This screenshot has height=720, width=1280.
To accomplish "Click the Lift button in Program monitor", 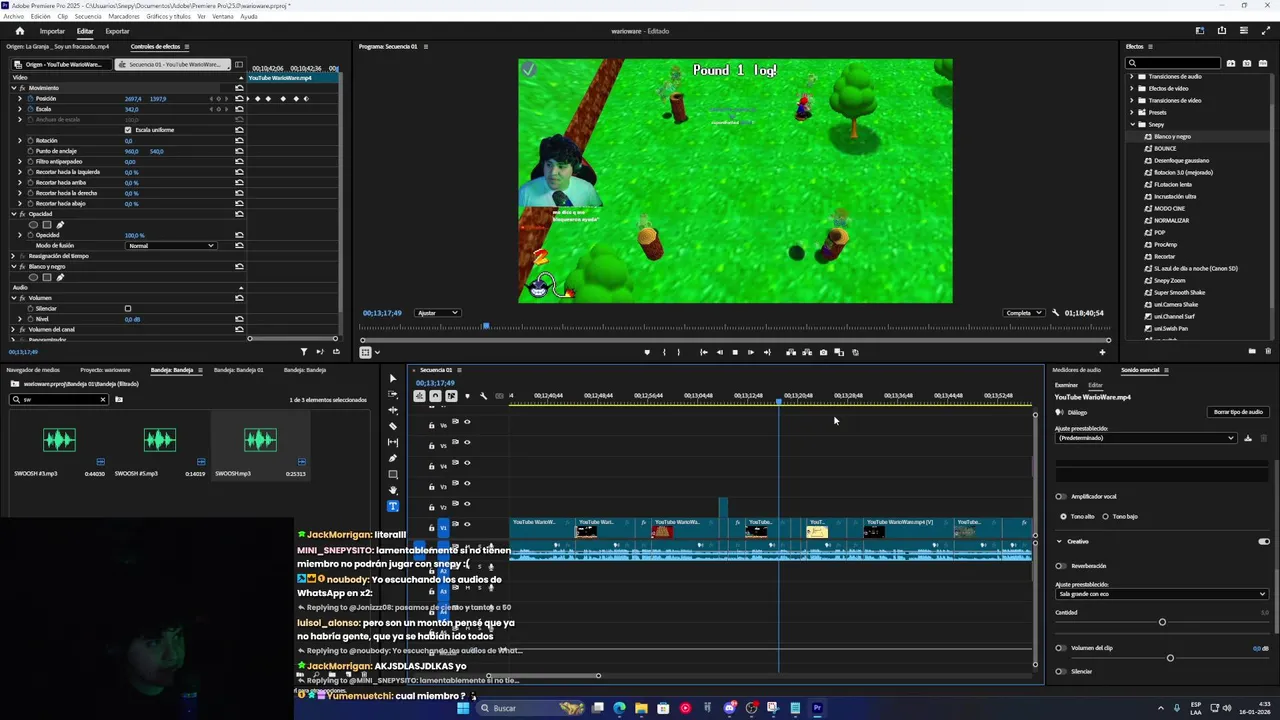I will pos(791,352).
